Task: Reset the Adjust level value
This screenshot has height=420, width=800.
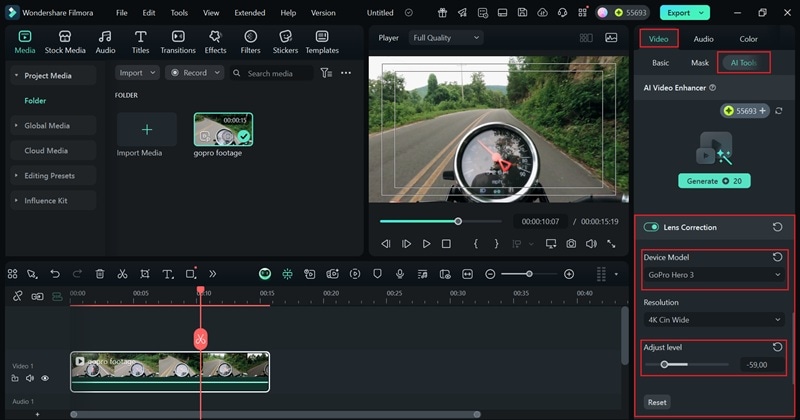Action: click(777, 347)
